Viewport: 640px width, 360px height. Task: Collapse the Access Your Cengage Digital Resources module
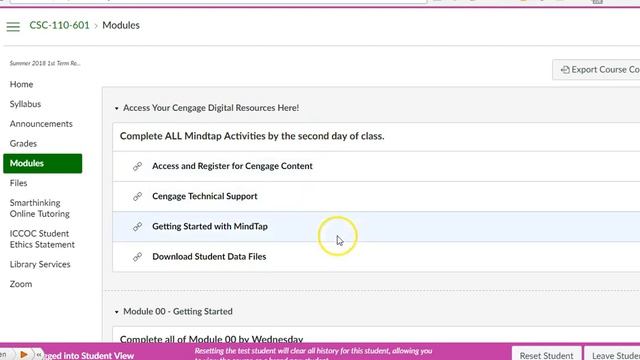pos(117,108)
